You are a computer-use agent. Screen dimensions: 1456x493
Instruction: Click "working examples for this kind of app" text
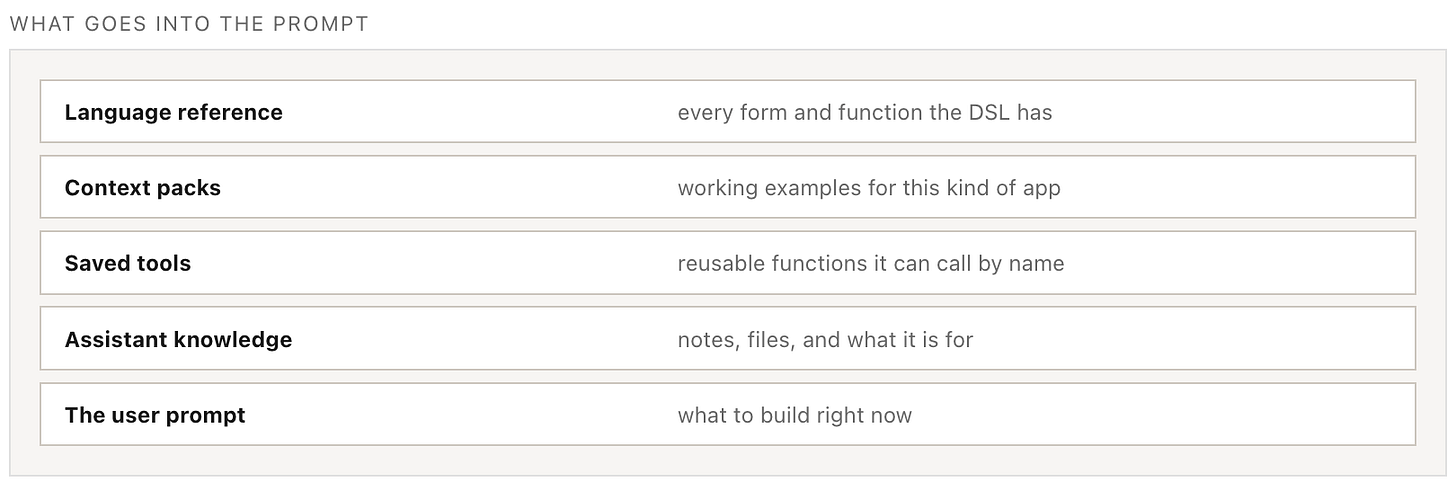click(869, 188)
